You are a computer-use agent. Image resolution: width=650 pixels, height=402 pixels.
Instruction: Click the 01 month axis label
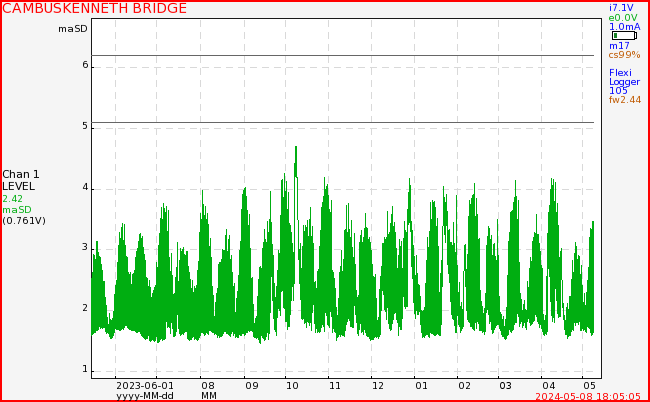[x=421, y=386]
